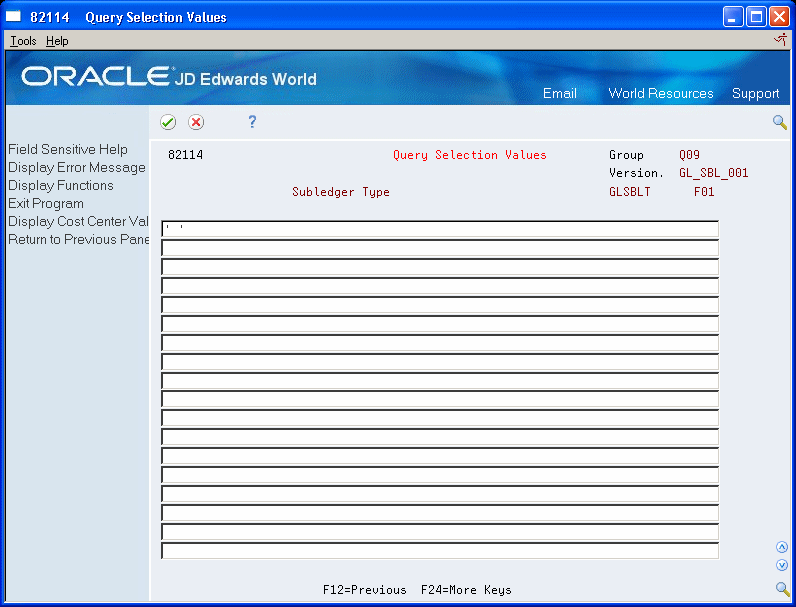Open the Email link

coord(559,93)
